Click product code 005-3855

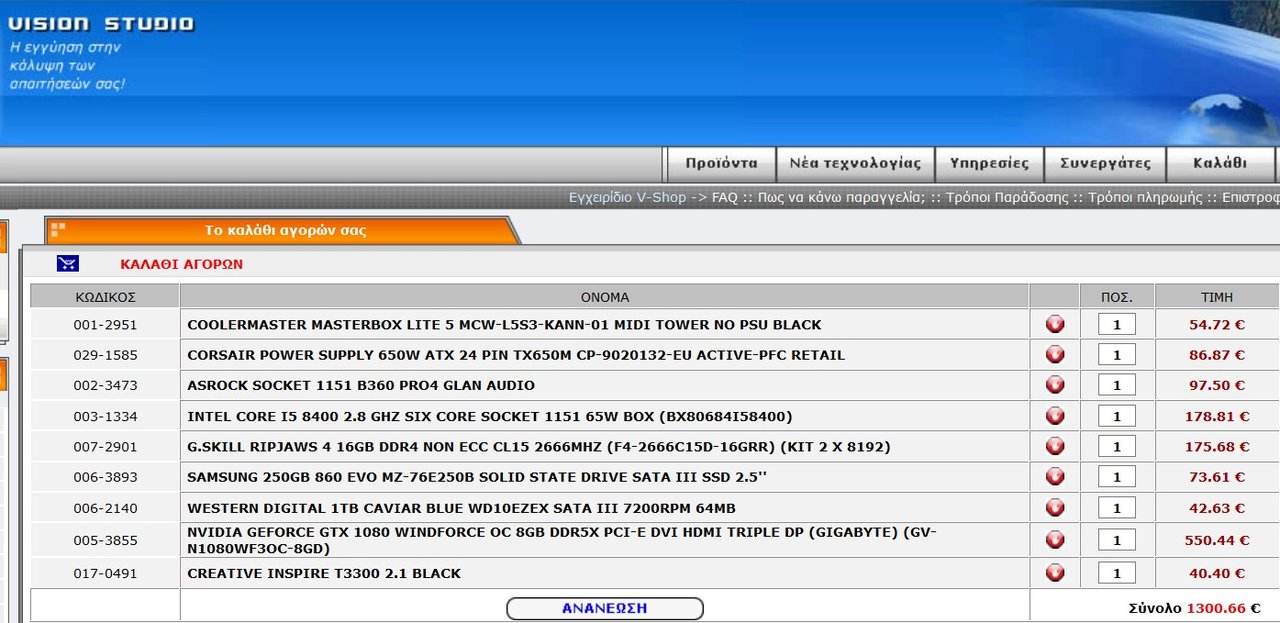[x=105, y=540]
